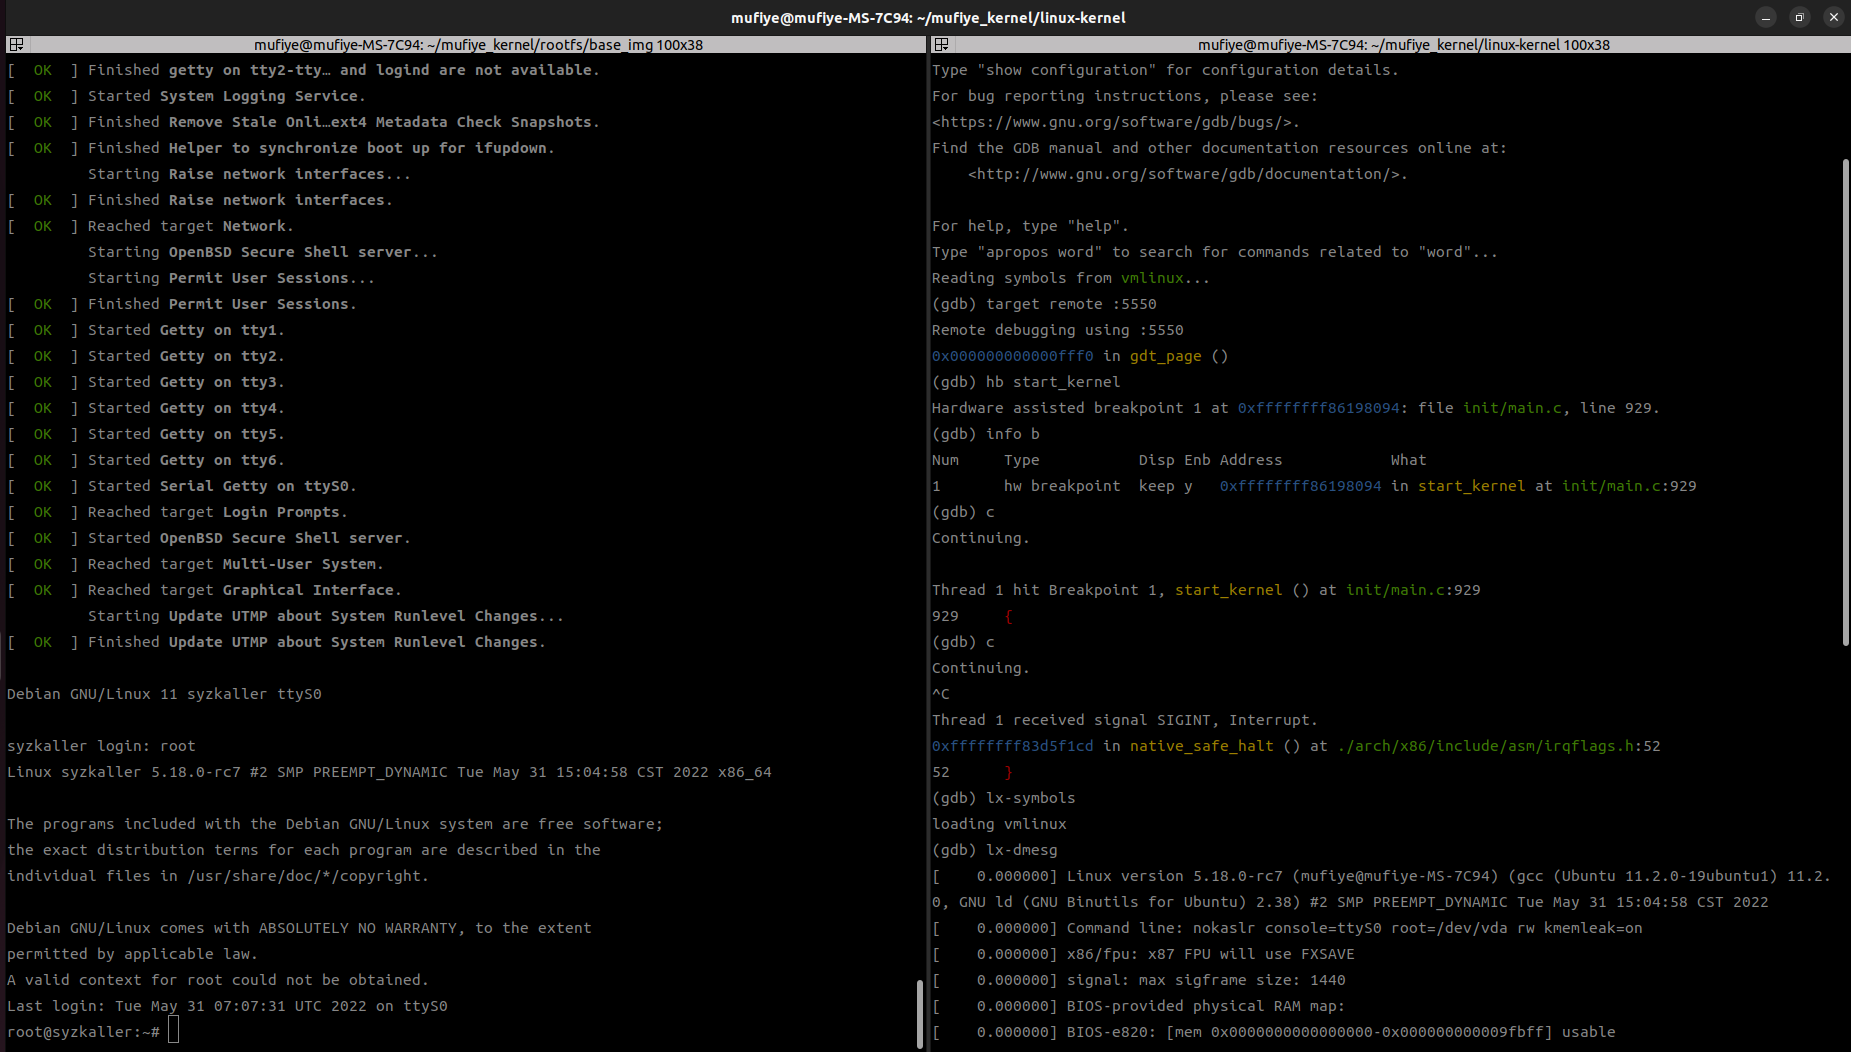Click the BIOS-e820 usable memory line
Screen dimensions: 1851x1052
pos(1274,1032)
